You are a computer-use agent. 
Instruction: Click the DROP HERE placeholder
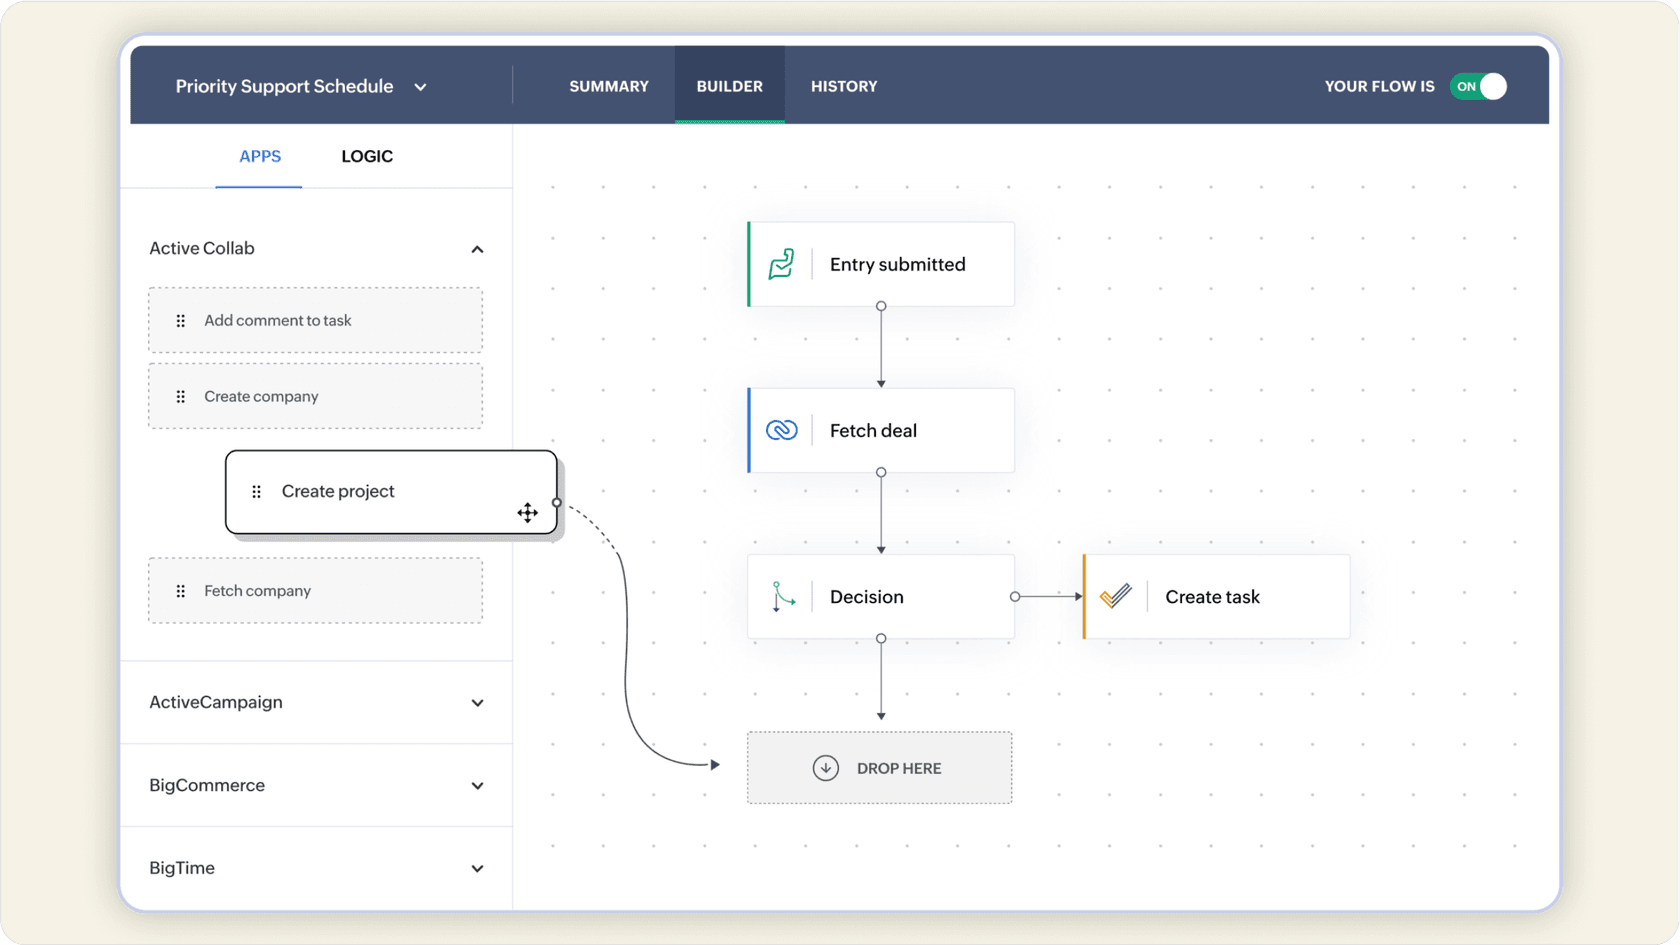click(880, 768)
